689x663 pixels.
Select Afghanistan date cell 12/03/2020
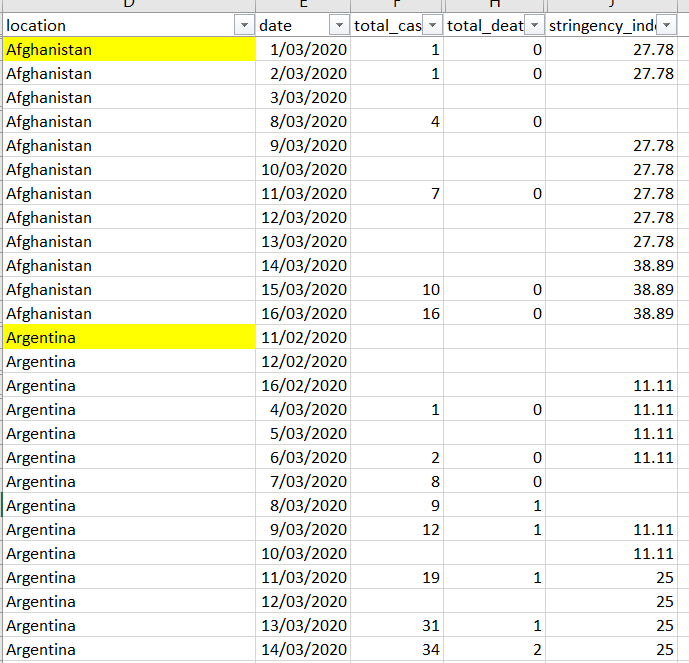coord(303,217)
